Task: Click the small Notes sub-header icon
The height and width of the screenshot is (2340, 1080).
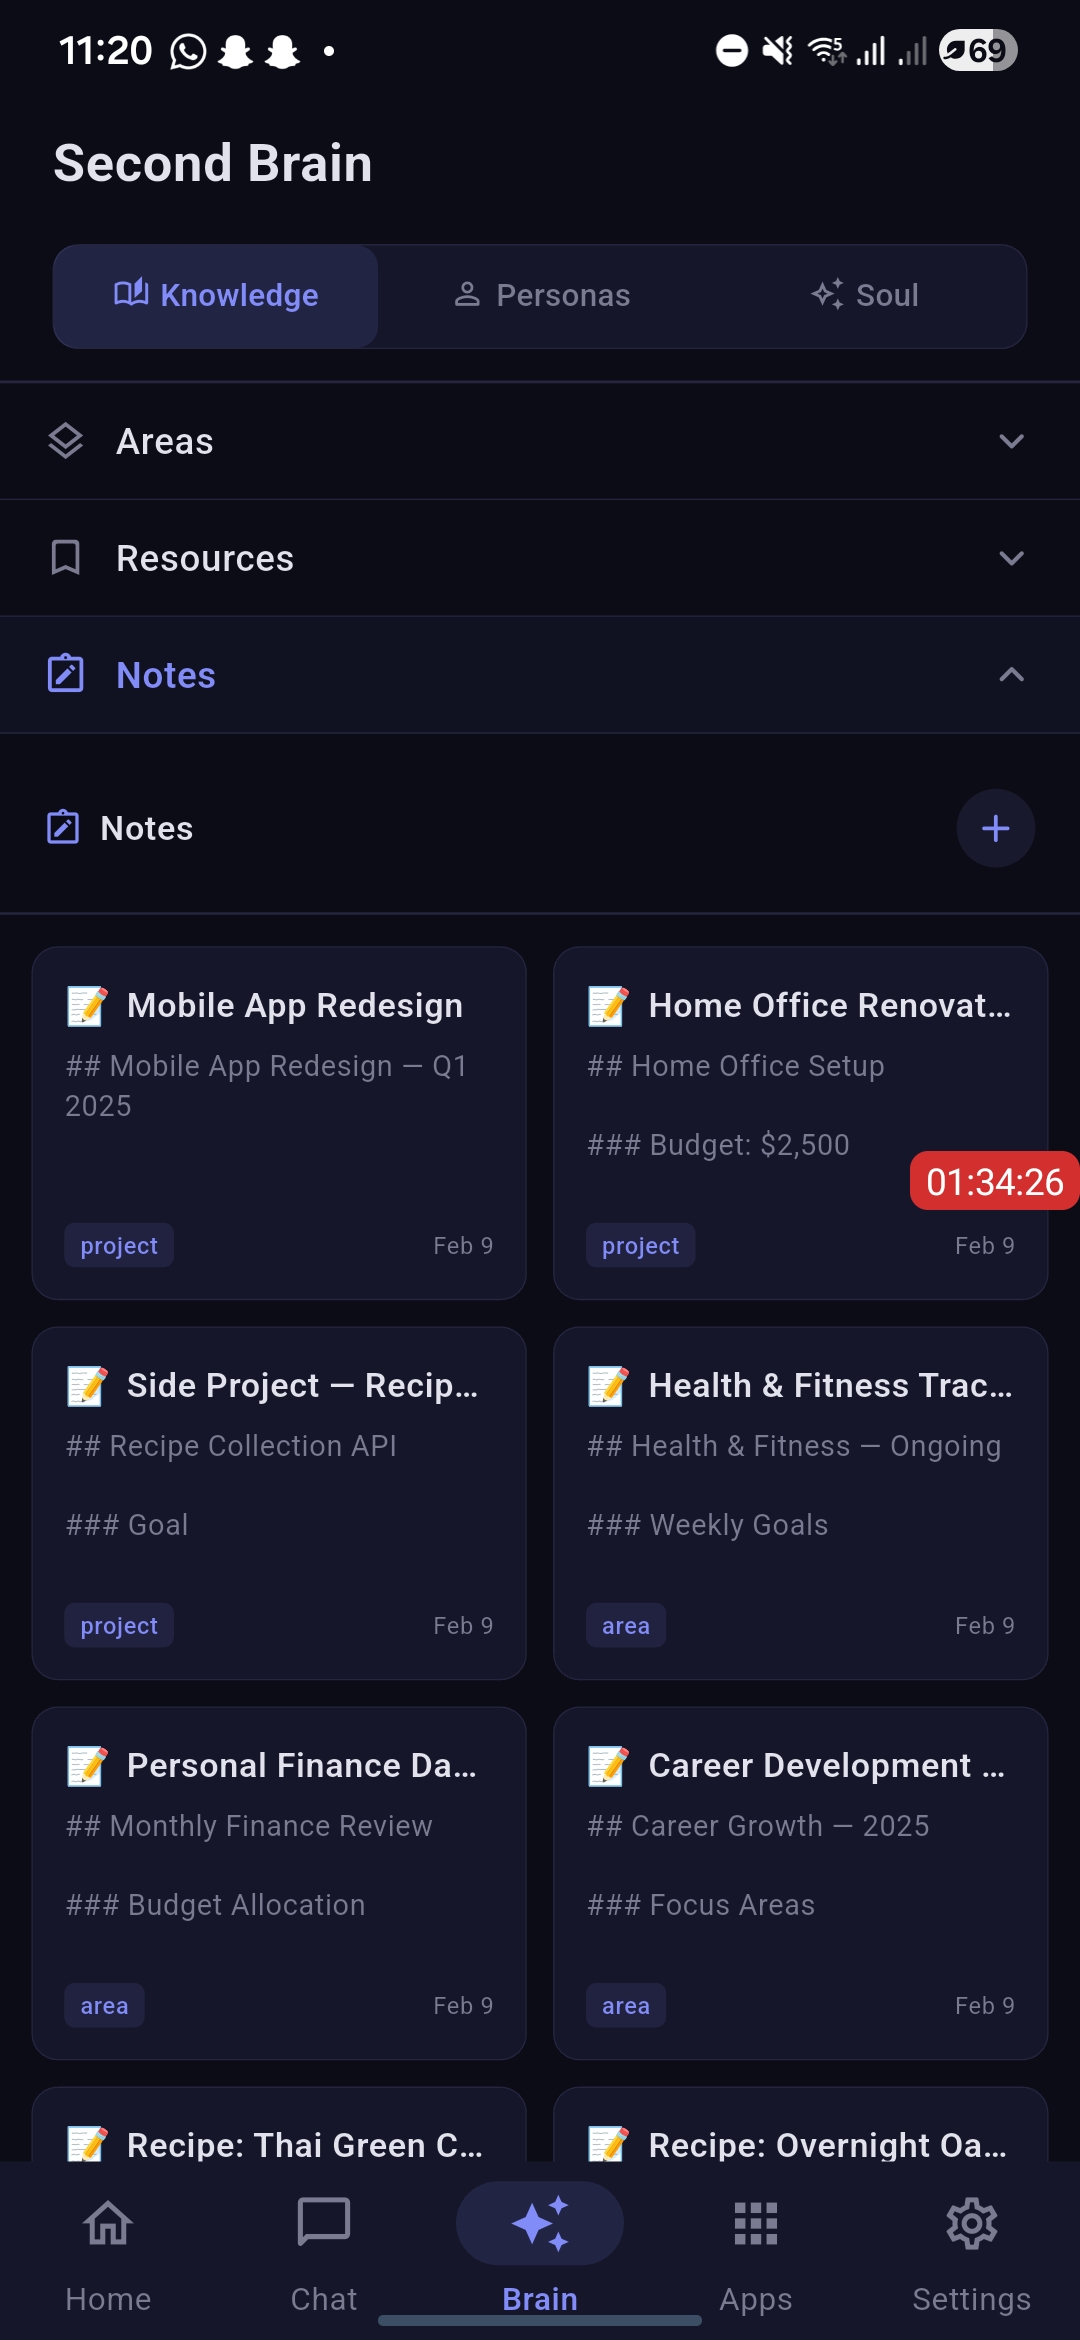Action: click(x=63, y=828)
